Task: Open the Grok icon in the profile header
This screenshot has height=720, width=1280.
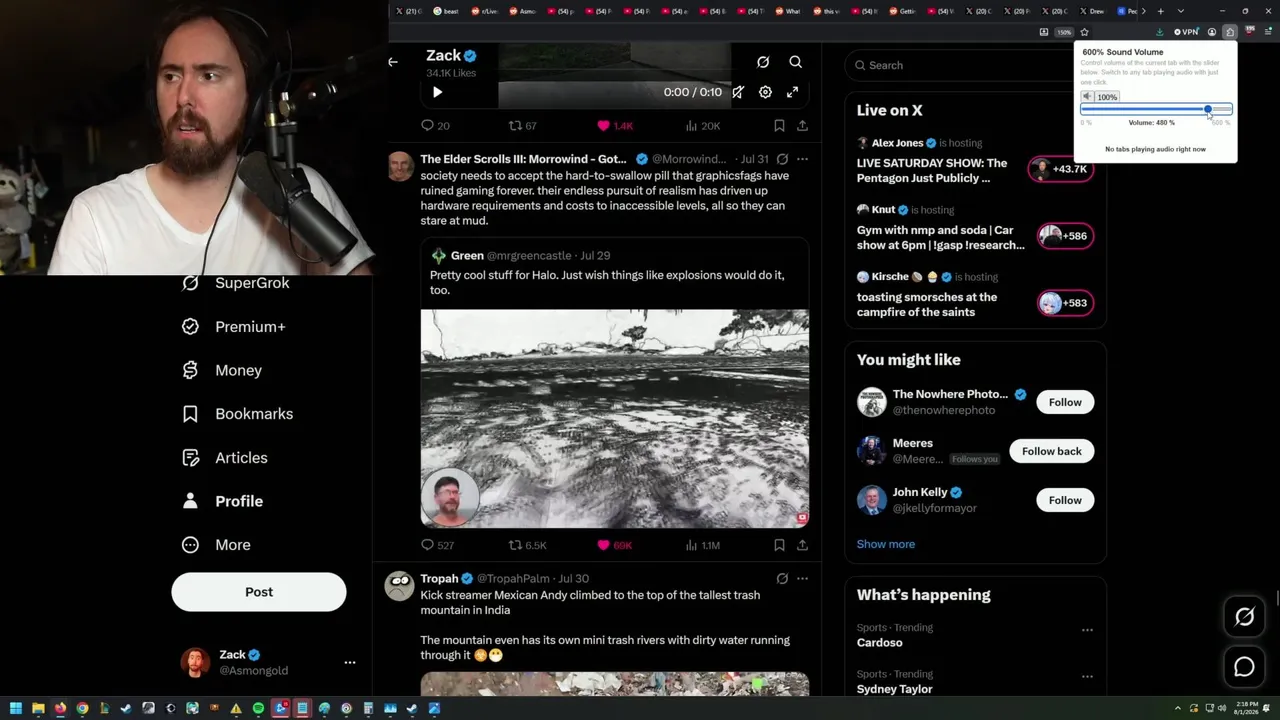Action: point(763,62)
